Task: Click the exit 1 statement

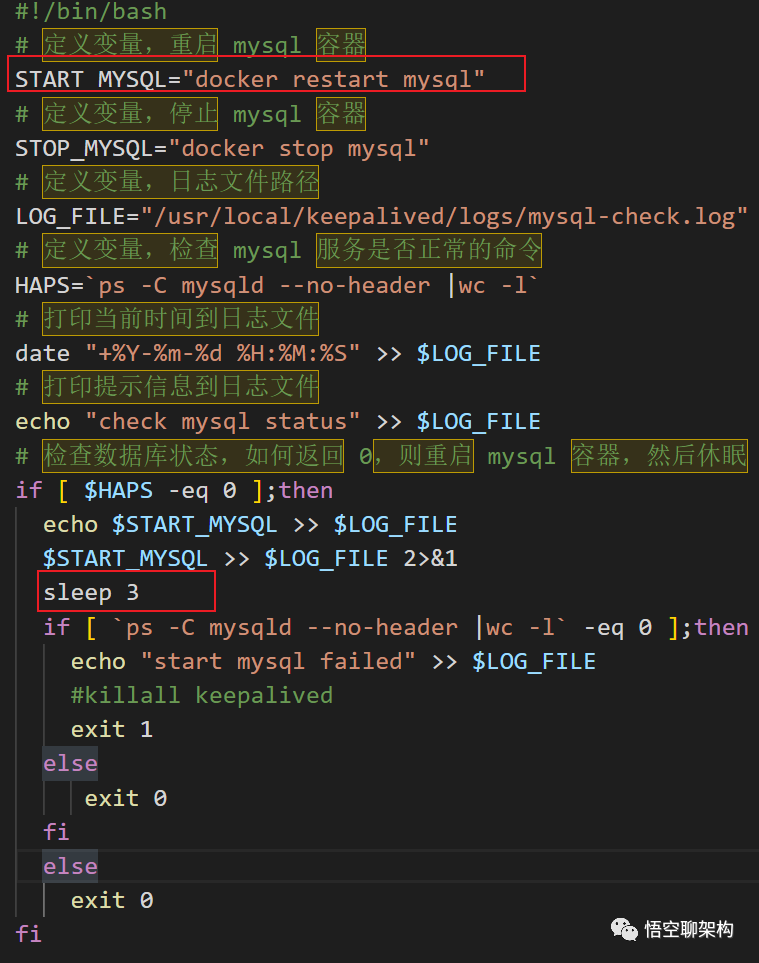Action: (111, 730)
